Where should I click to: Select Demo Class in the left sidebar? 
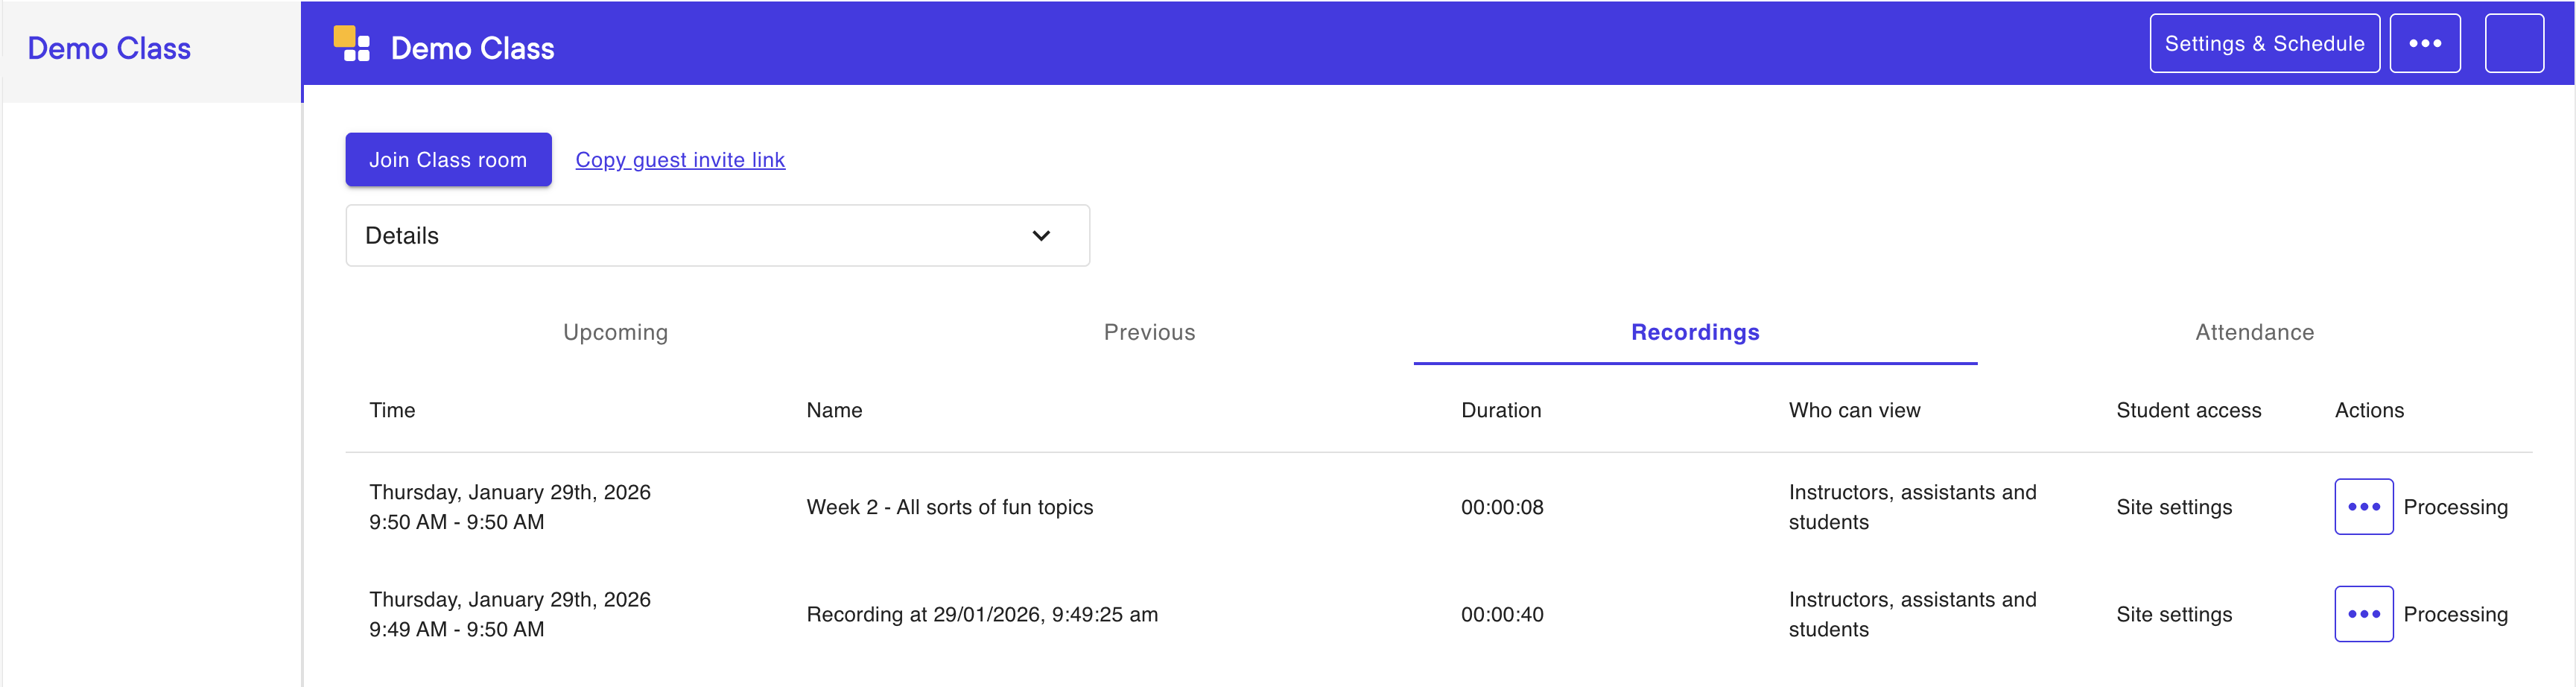point(109,49)
